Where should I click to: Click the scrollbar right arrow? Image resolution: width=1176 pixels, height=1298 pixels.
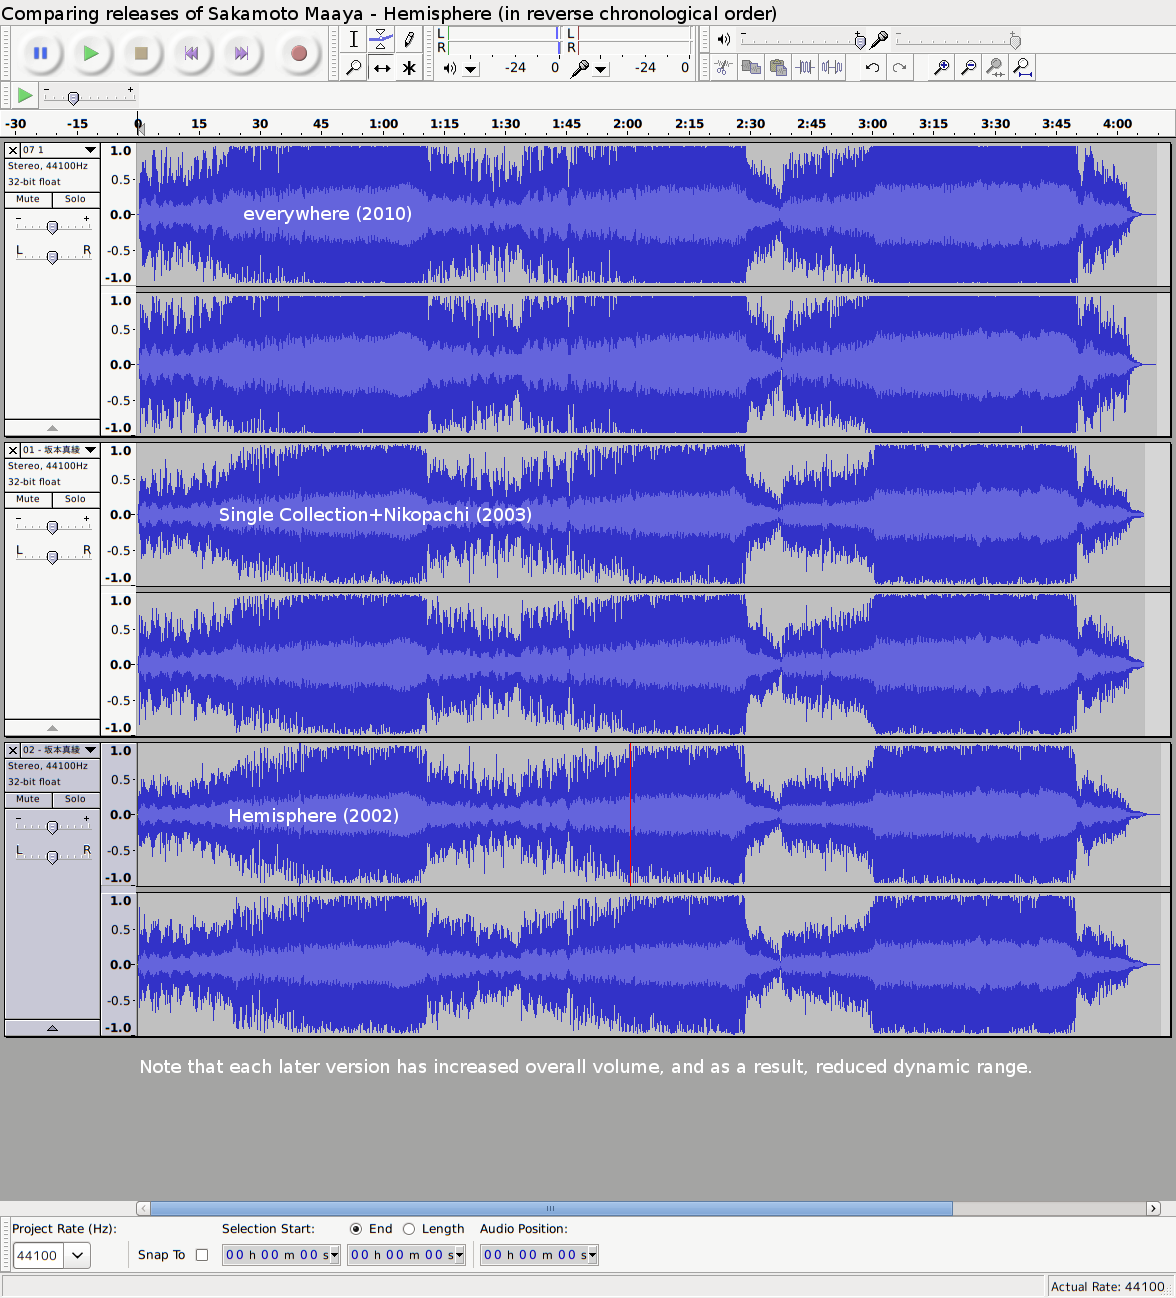(1153, 1208)
